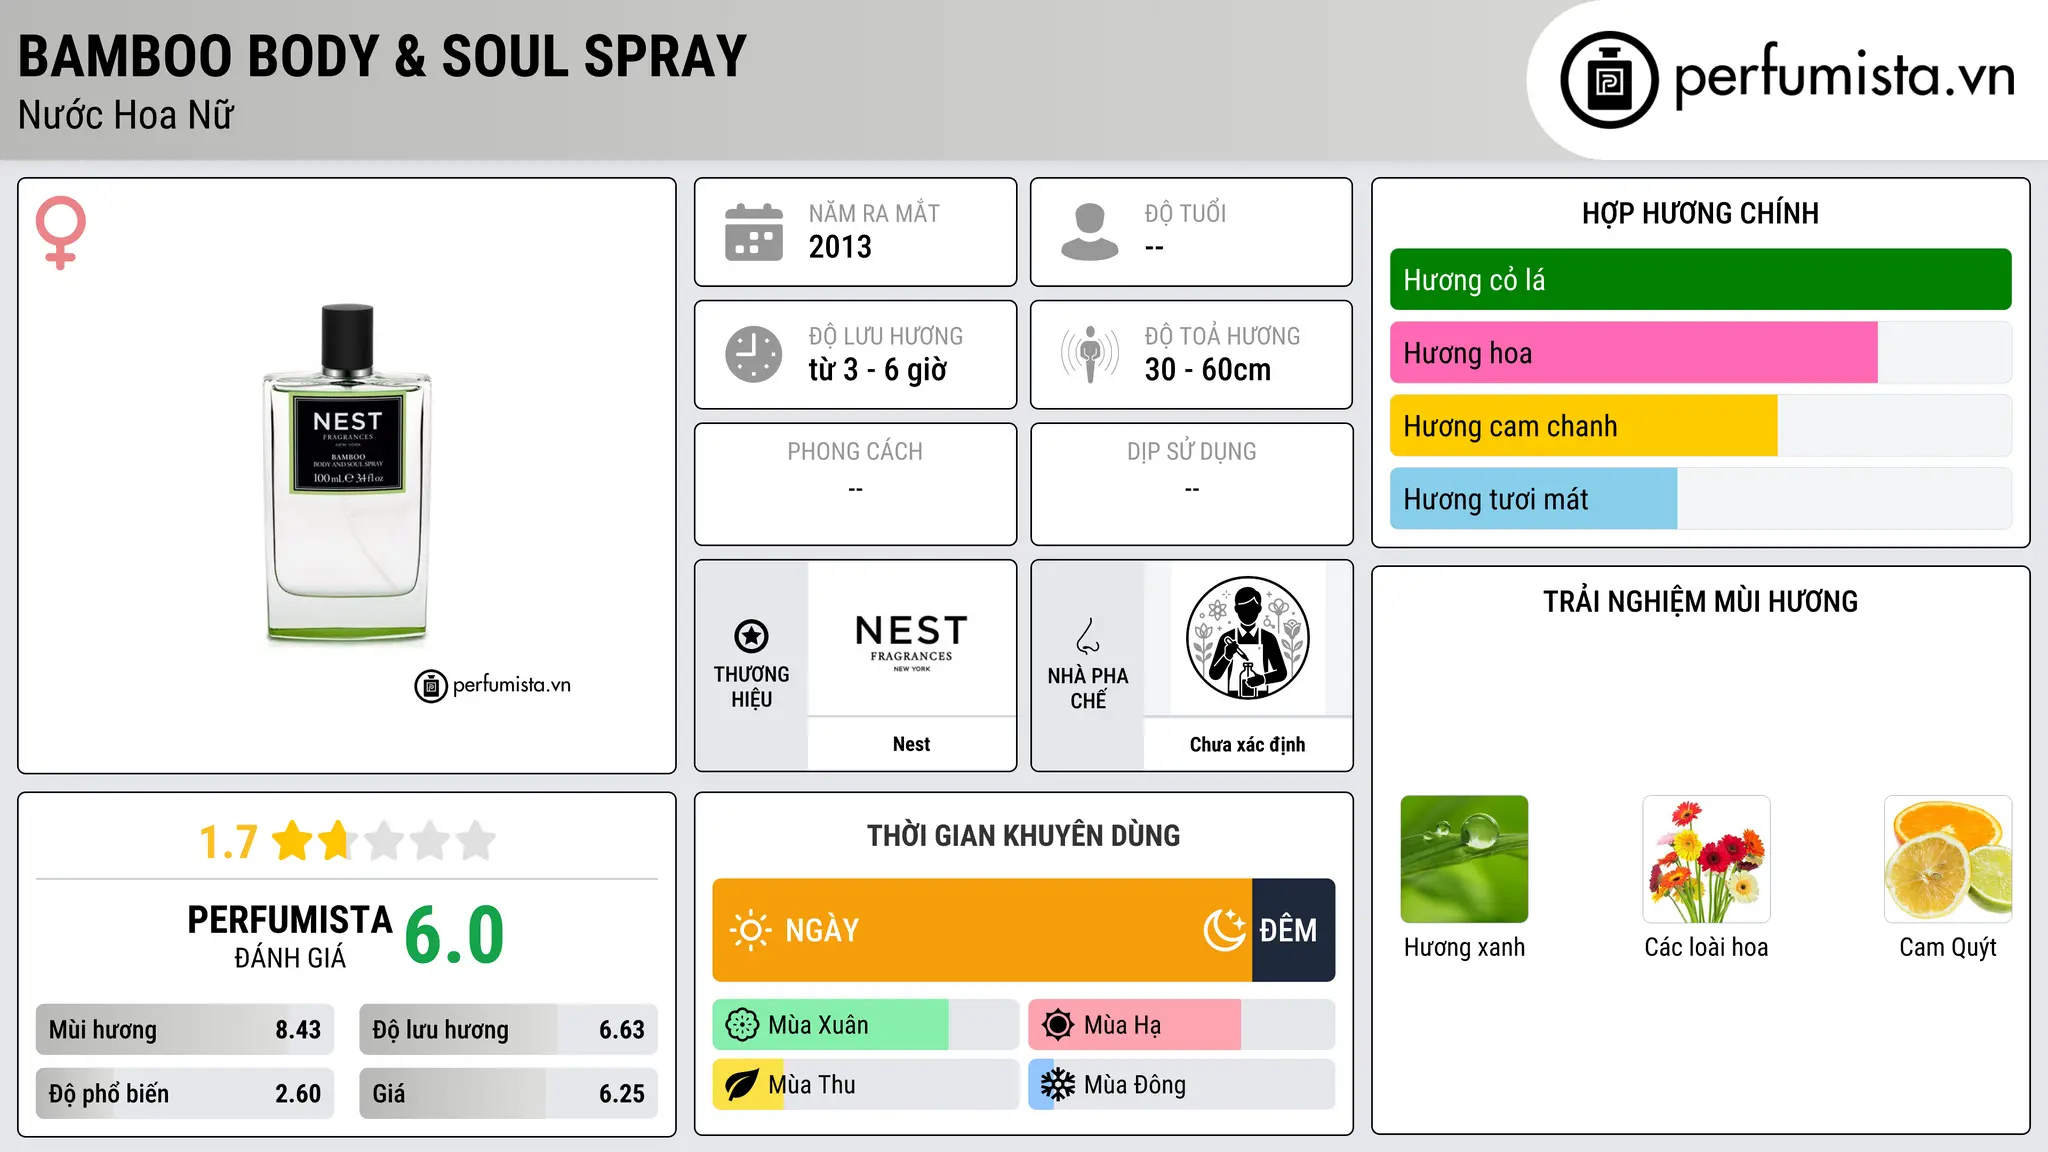Click the 1.7 star rating number
This screenshot has width=2048, height=1152.
[x=228, y=842]
